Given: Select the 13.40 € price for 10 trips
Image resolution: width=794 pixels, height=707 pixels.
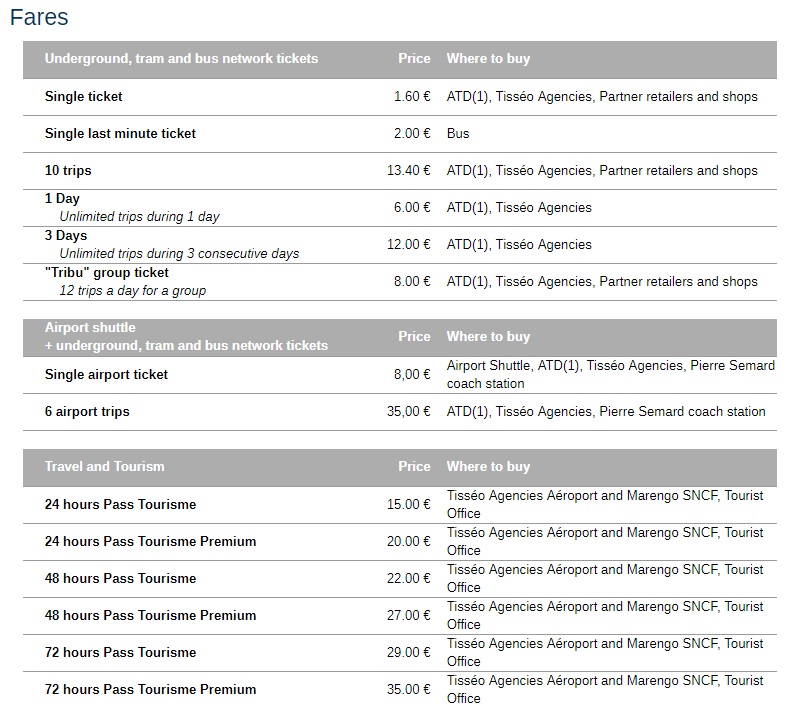Looking at the screenshot, I should [x=408, y=171].
